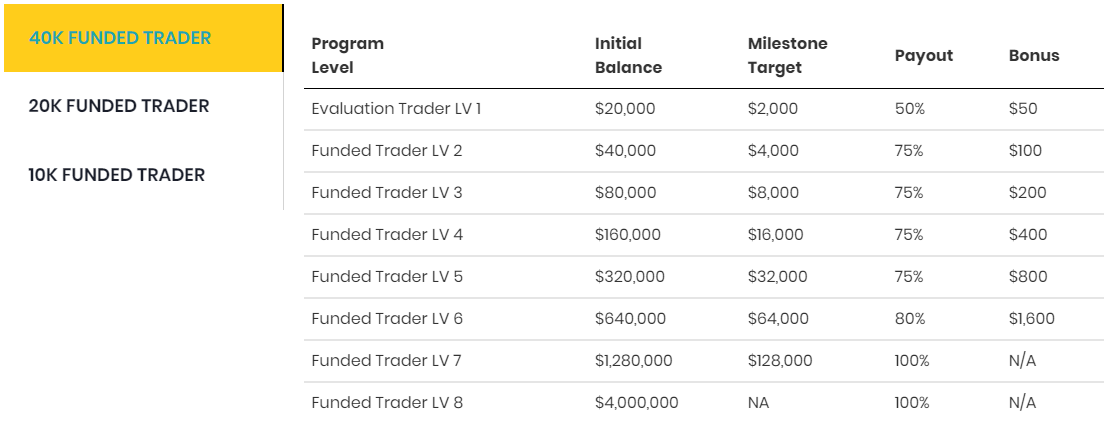Open the 10K FUNDED TRADER tab

point(117,175)
